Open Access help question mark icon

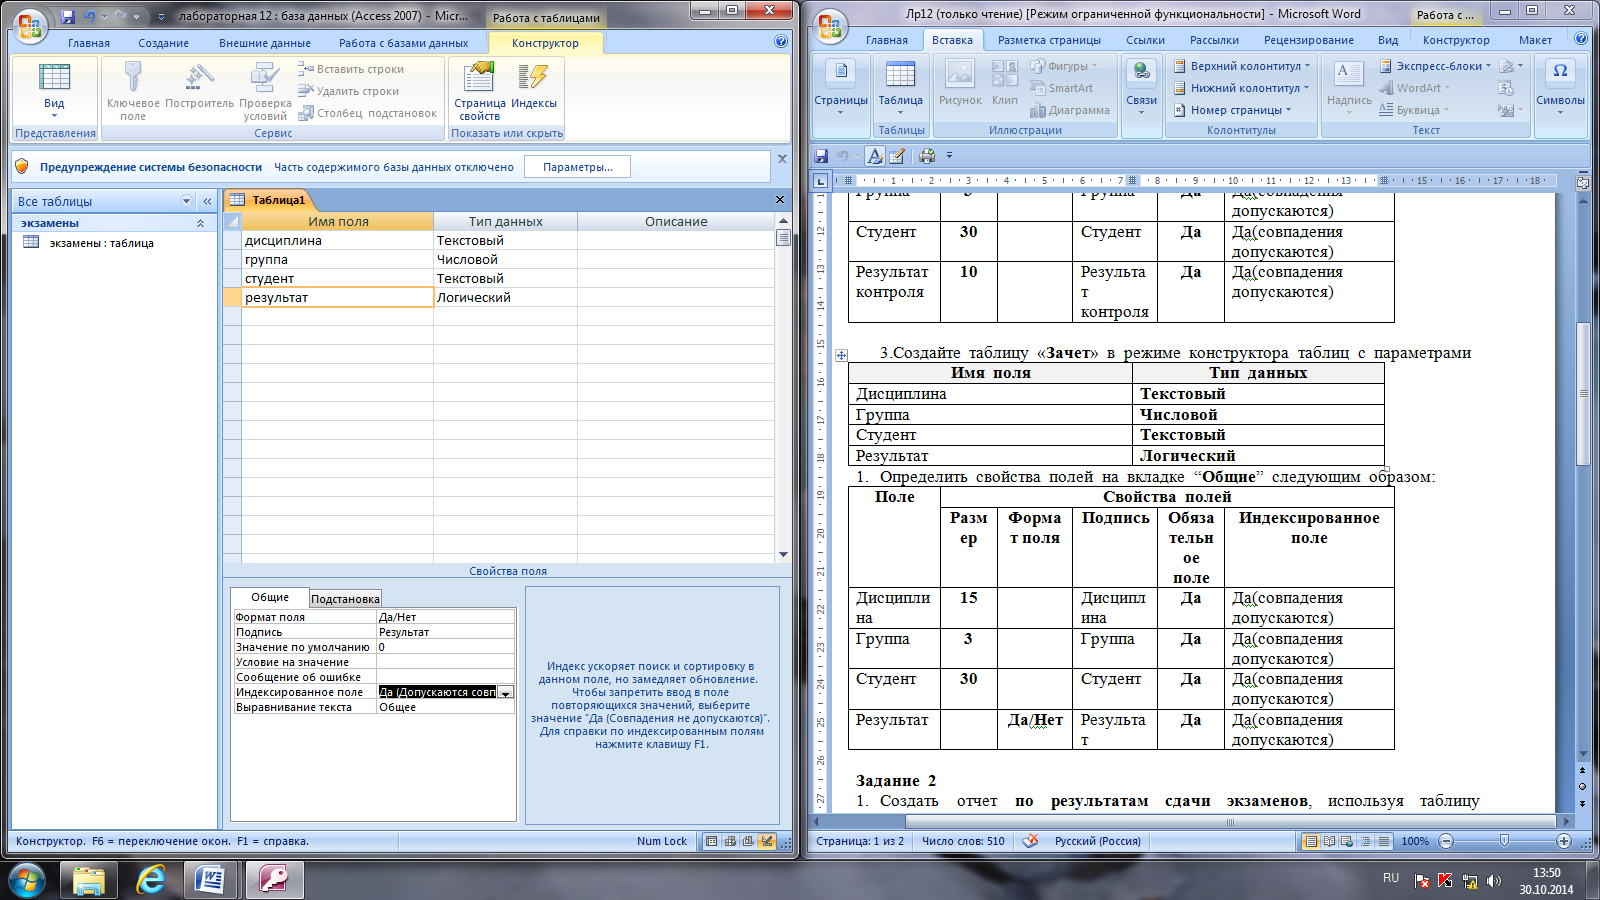781,42
